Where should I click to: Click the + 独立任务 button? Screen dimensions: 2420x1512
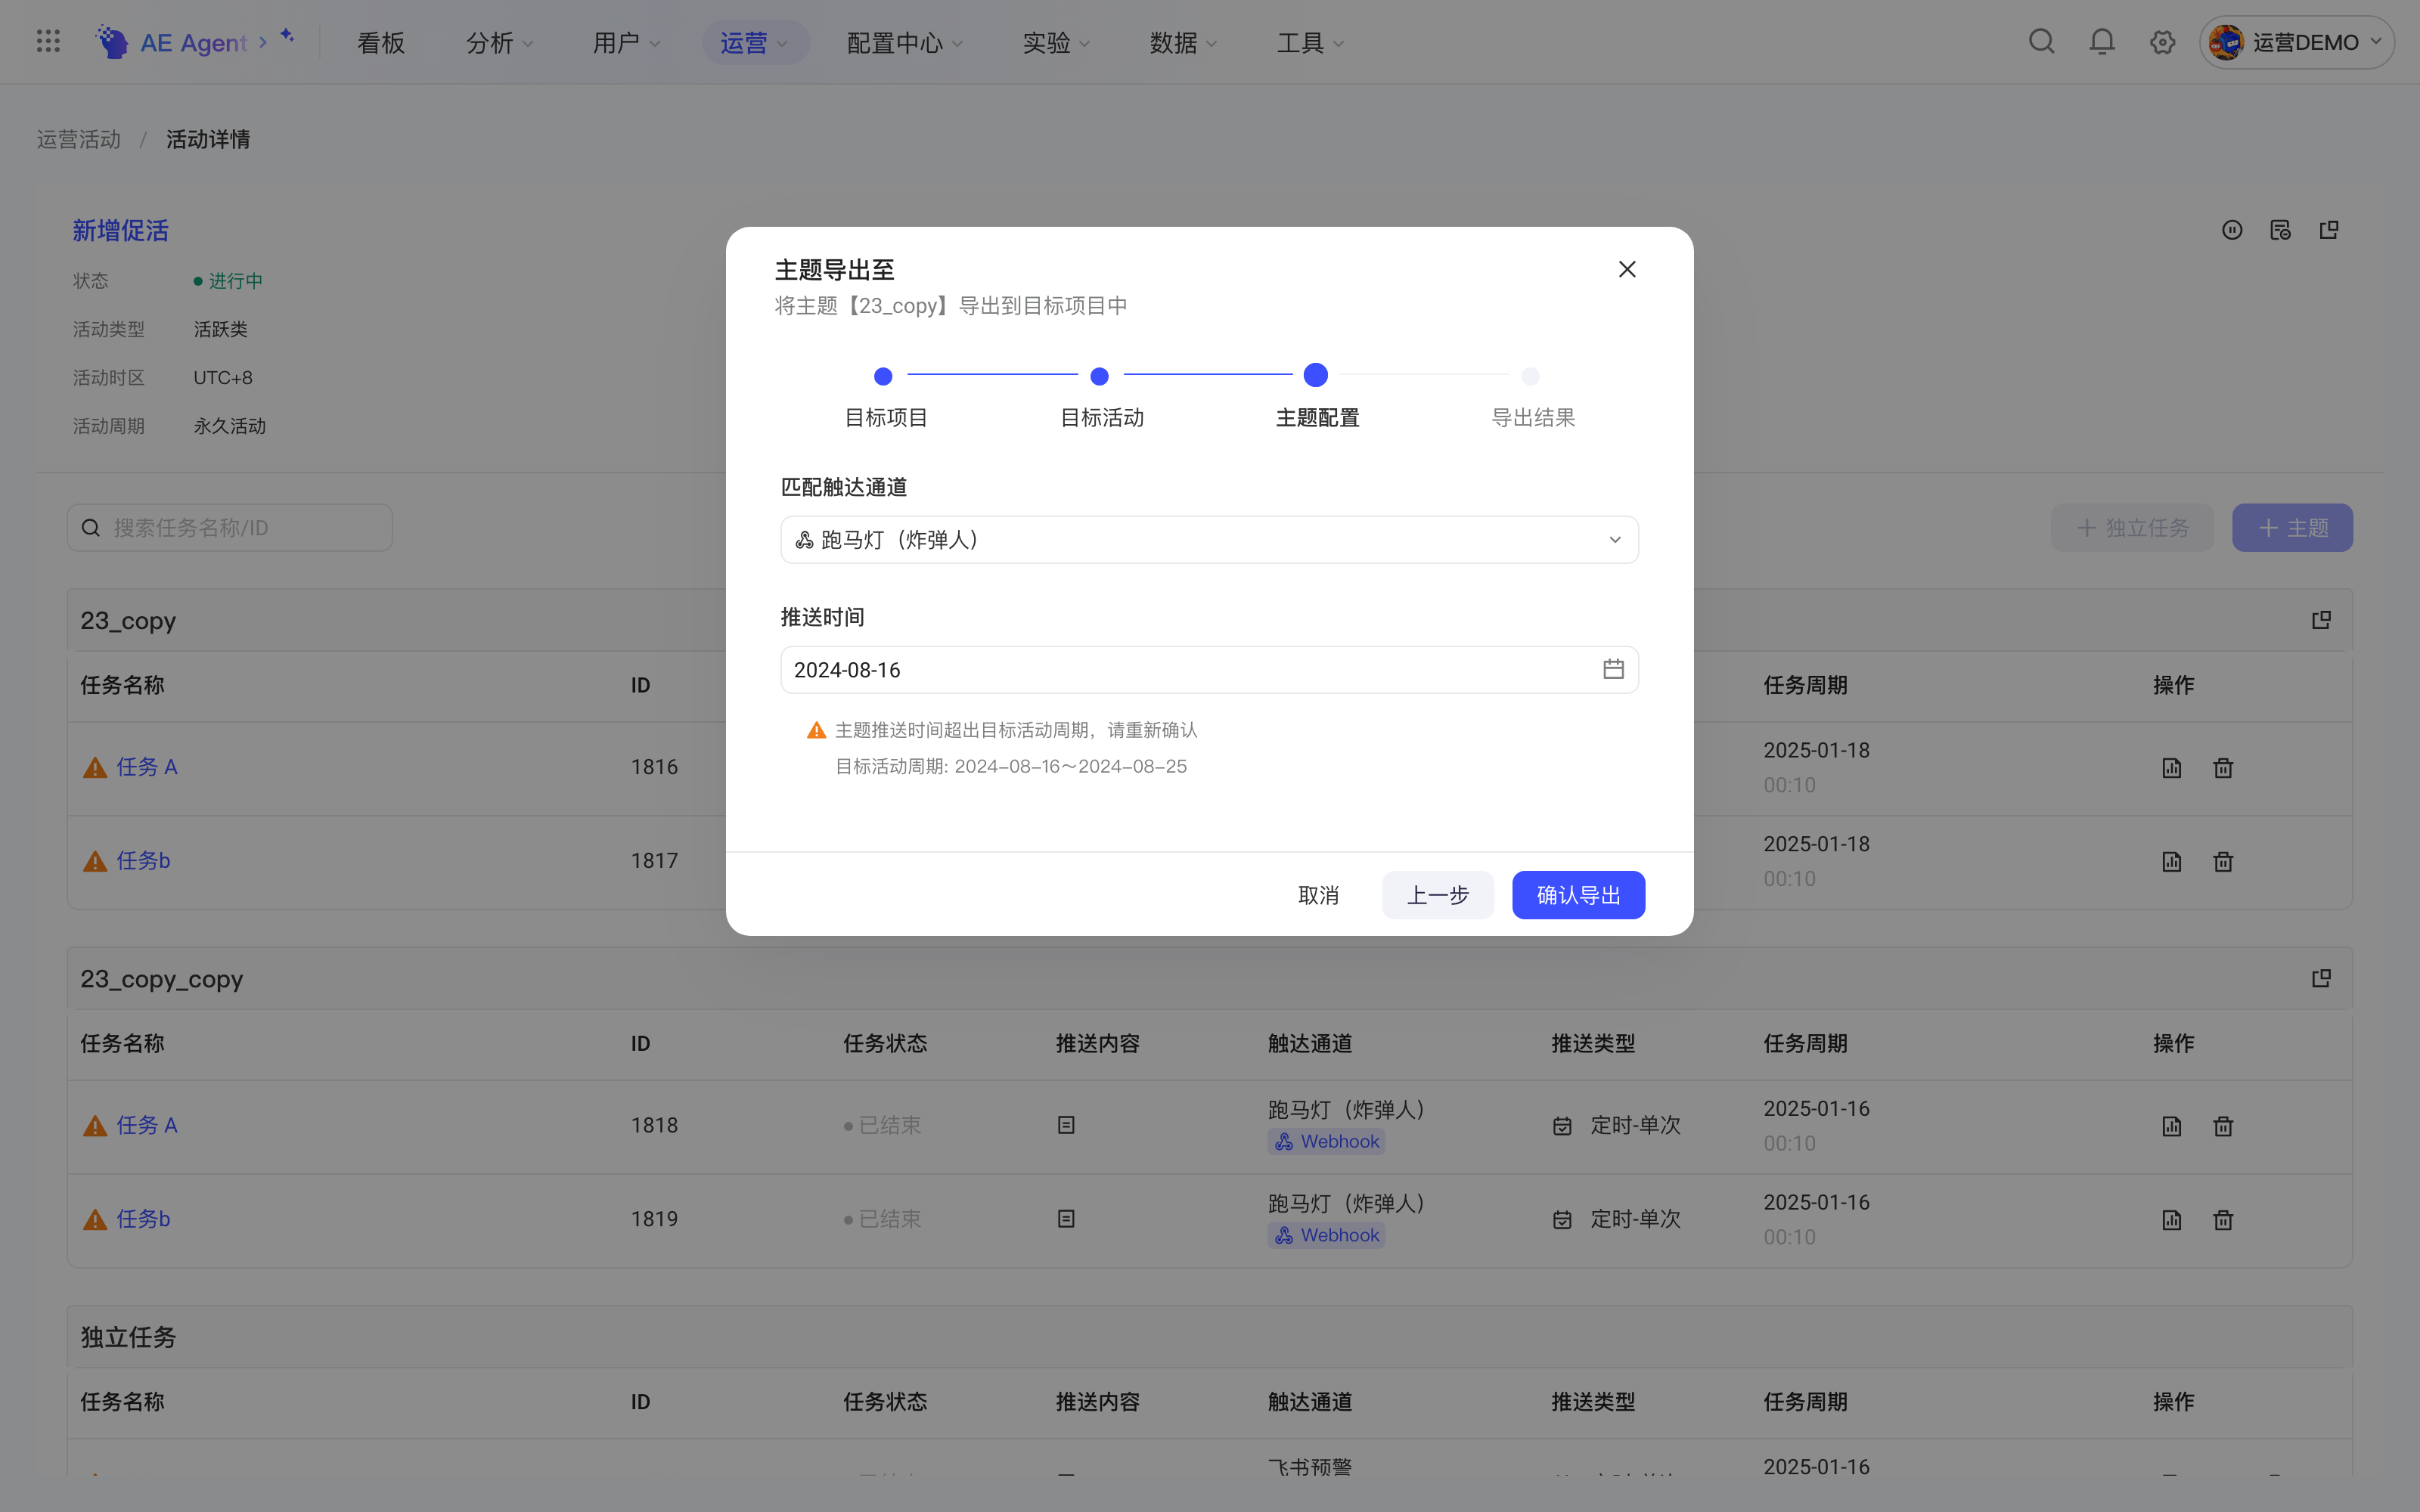pos(2132,528)
